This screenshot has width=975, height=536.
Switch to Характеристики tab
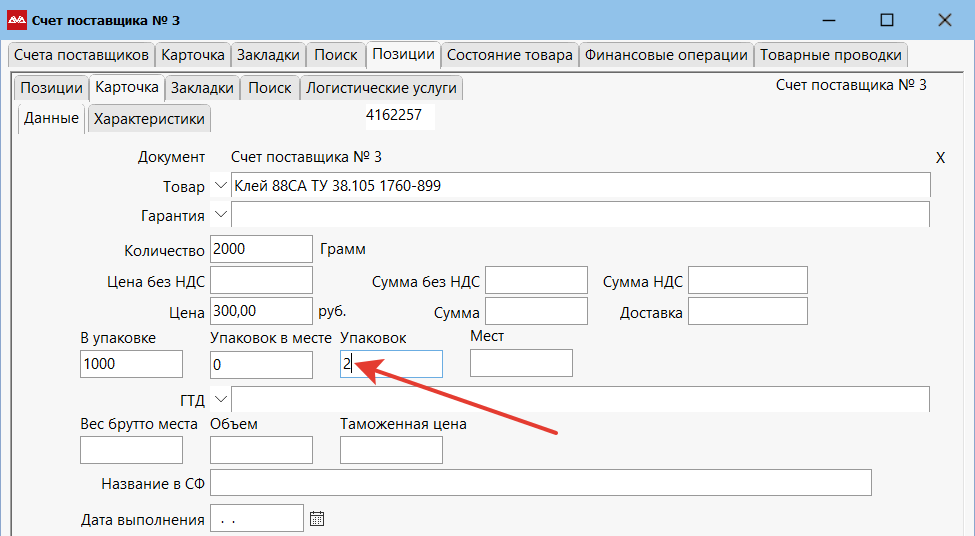(149, 120)
